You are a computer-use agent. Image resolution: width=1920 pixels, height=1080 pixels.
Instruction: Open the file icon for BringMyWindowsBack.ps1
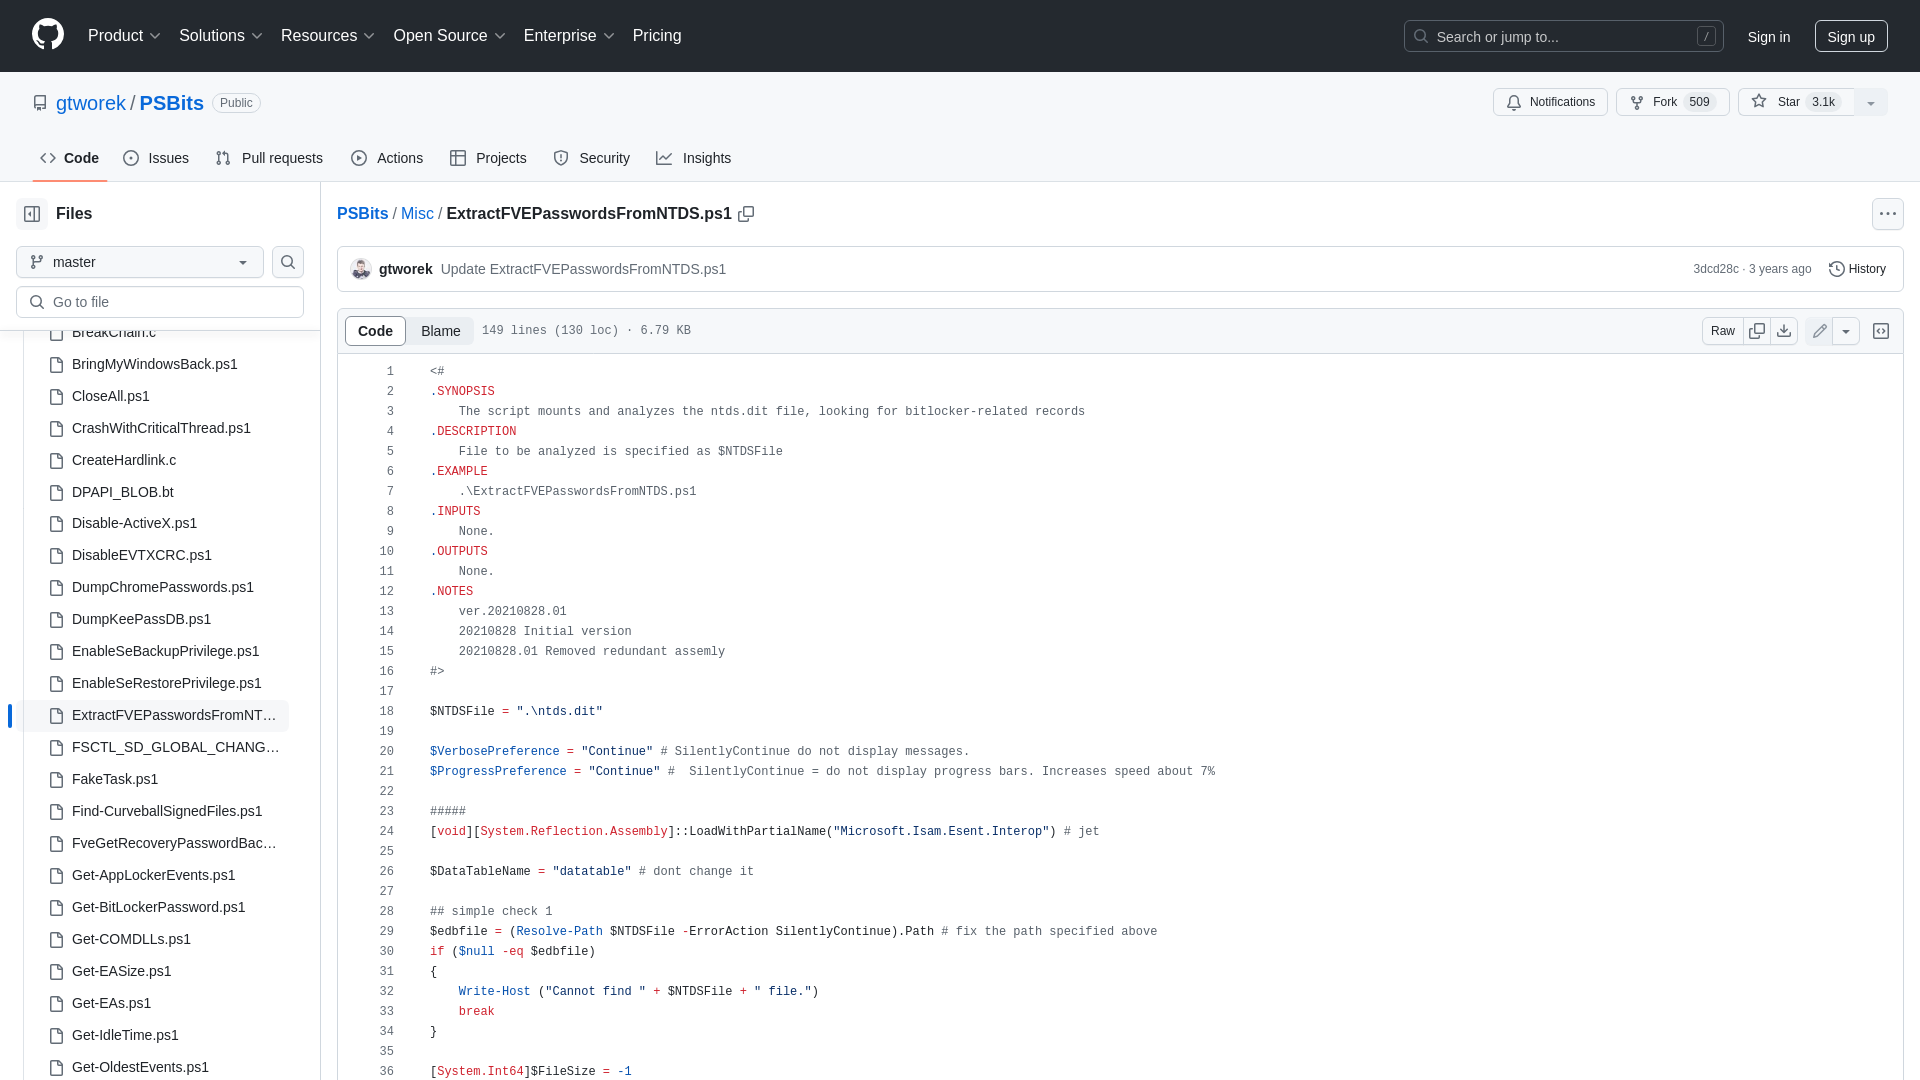pyautogui.click(x=57, y=364)
